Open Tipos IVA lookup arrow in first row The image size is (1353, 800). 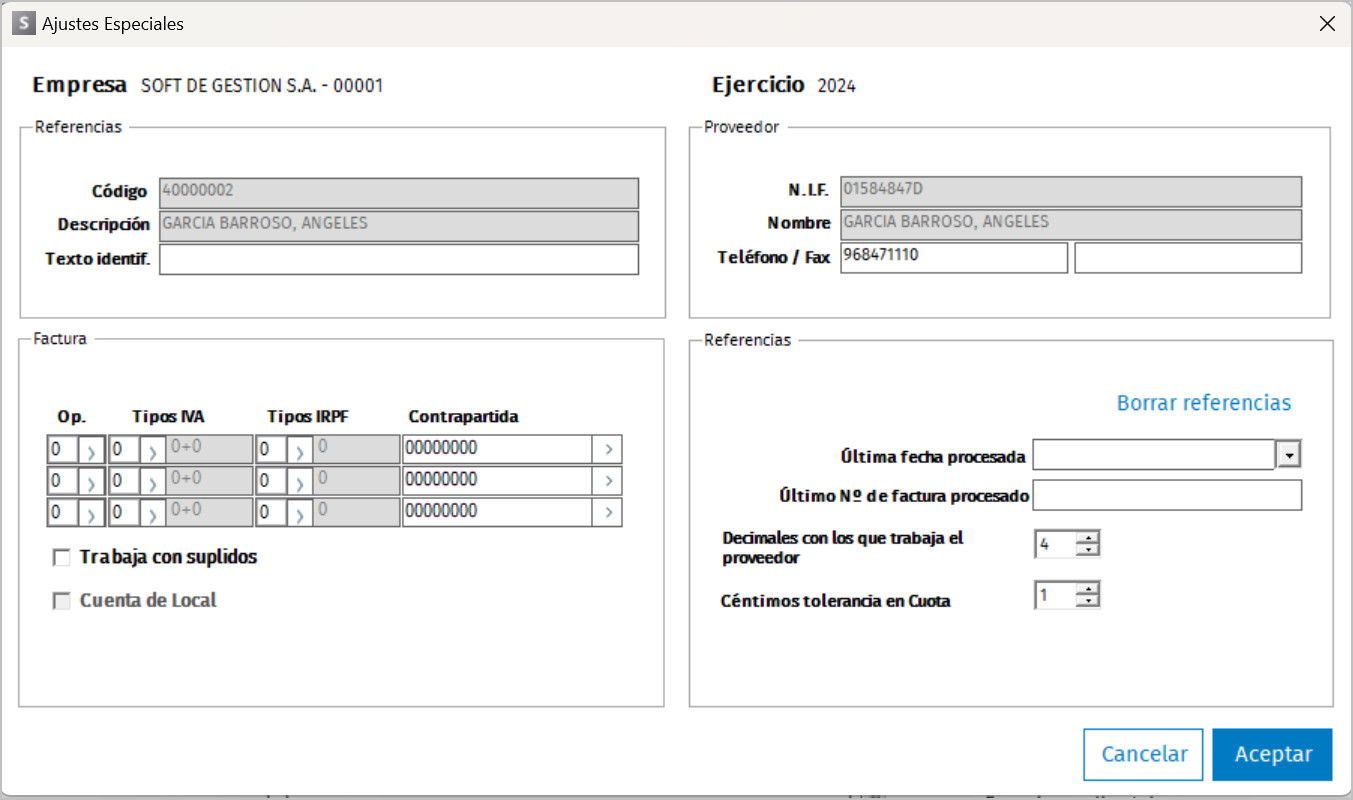(x=152, y=450)
